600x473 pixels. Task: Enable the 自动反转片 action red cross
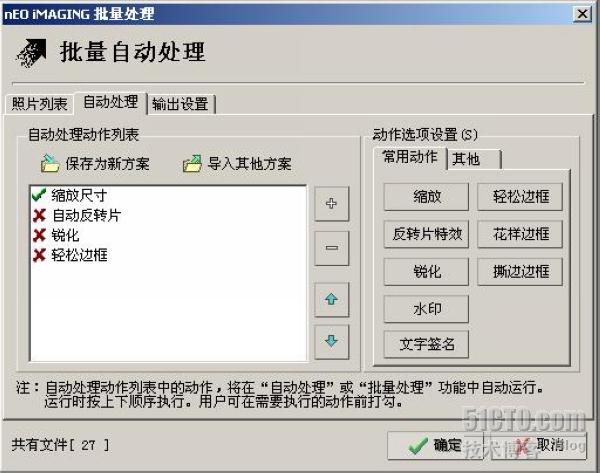tap(39, 215)
